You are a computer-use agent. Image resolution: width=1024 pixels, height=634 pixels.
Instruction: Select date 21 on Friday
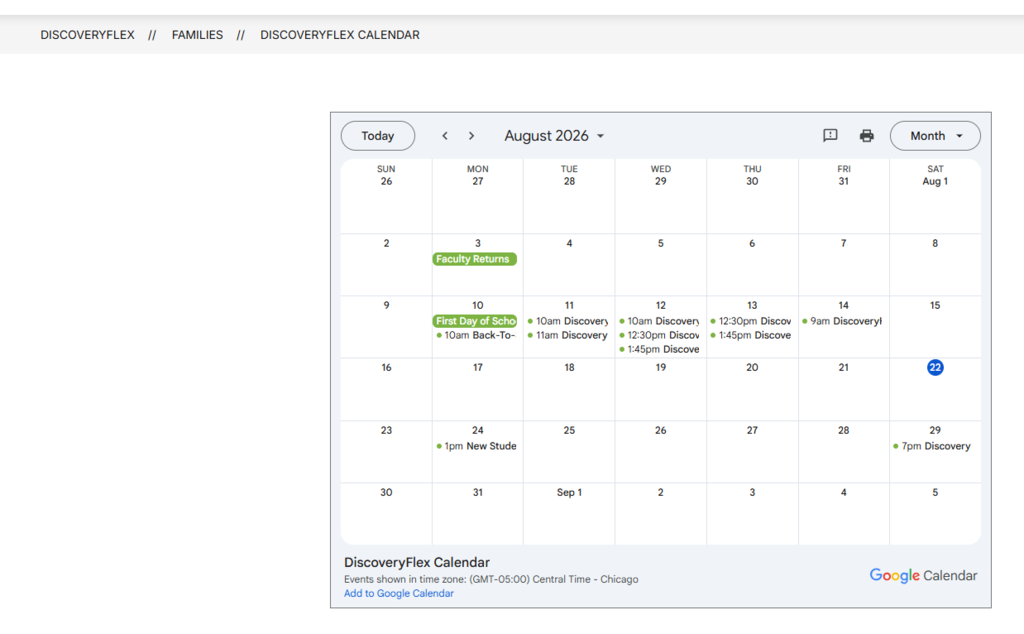pos(844,368)
